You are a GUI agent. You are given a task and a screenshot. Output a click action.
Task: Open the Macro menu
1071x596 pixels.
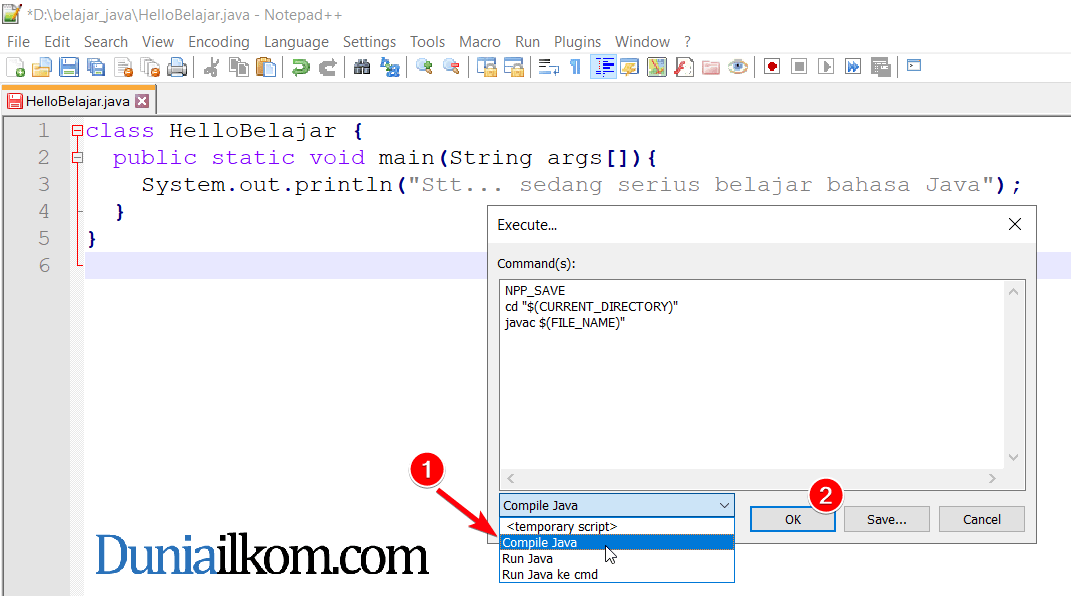[x=479, y=42]
